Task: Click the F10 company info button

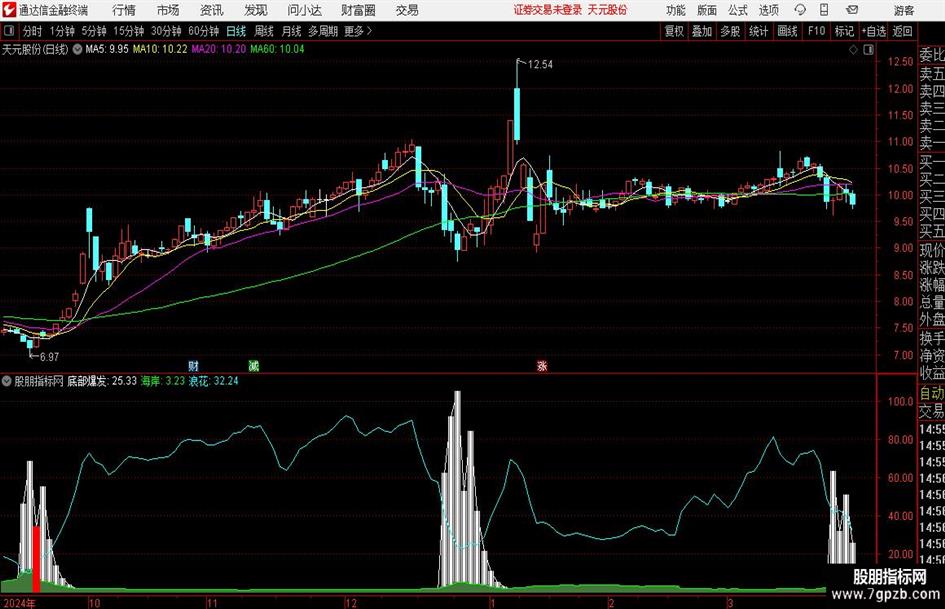Action: [x=816, y=31]
